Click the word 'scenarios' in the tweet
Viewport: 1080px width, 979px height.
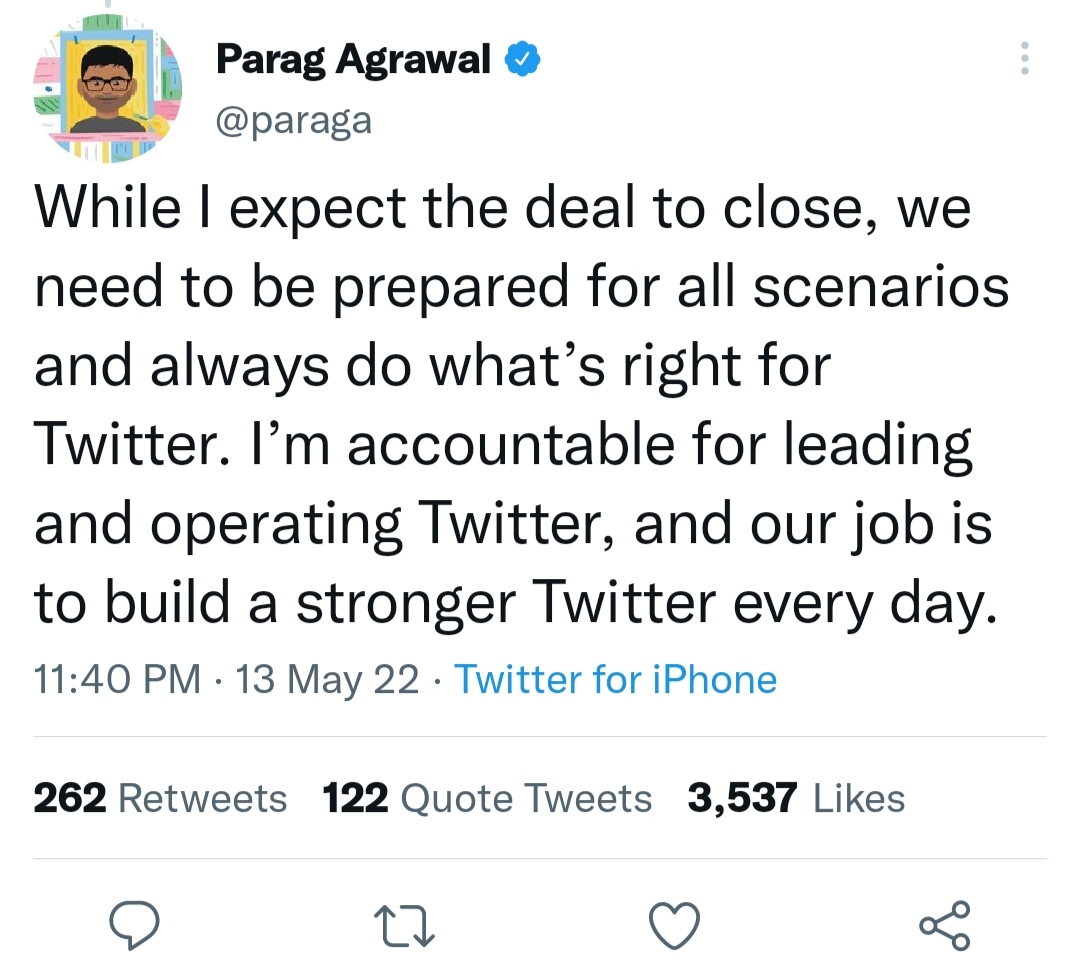[x=880, y=288]
